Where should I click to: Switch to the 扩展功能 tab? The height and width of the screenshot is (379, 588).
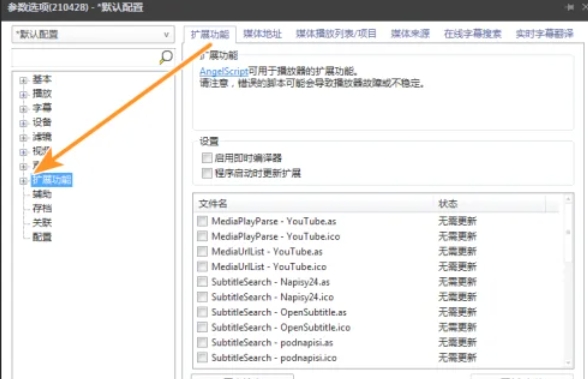point(210,34)
